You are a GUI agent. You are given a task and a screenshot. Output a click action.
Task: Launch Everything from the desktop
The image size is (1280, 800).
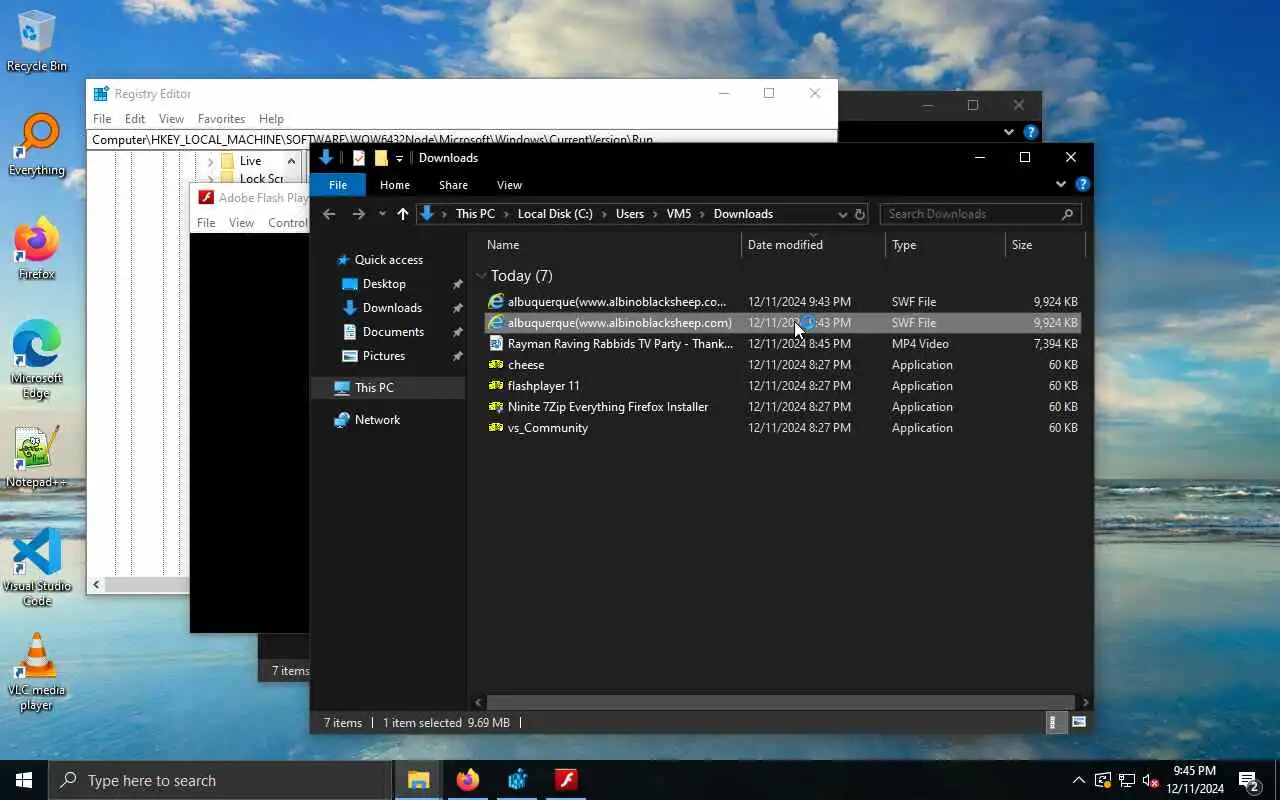tap(37, 145)
